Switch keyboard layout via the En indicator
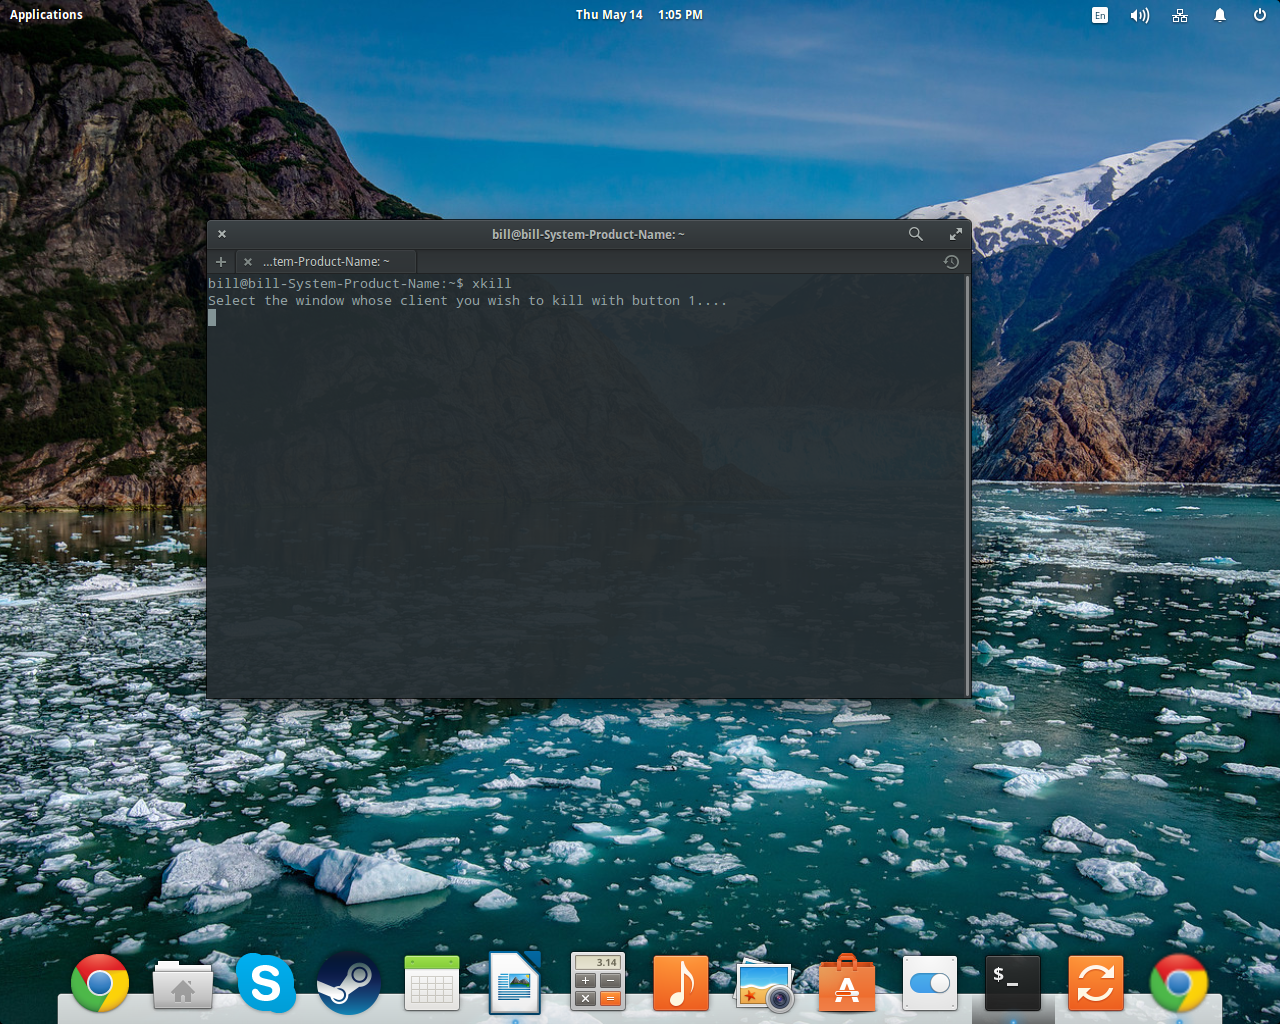Screen dimensions: 1280x1024 (1100, 14)
